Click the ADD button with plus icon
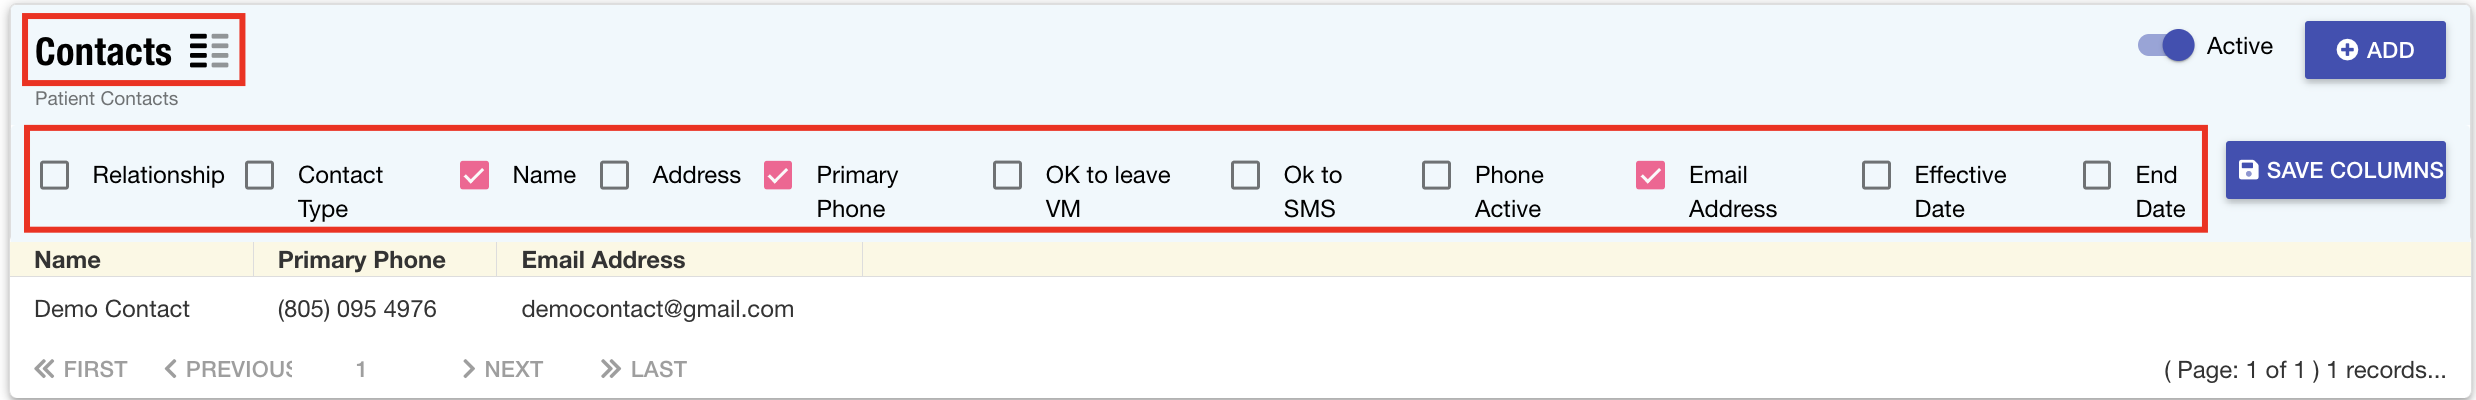This screenshot has width=2476, height=400. (2374, 50)
